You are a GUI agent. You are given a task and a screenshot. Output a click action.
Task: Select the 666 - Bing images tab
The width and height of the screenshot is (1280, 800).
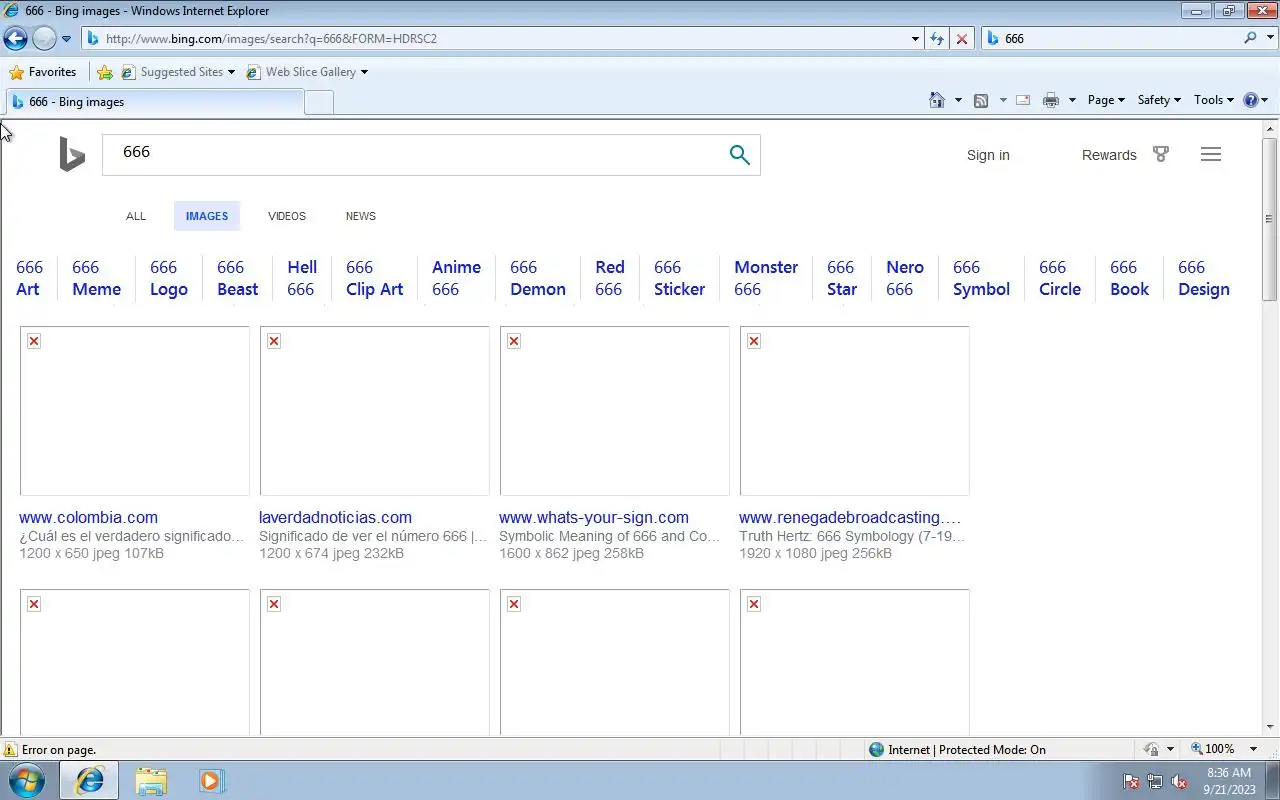coord(154,102)
